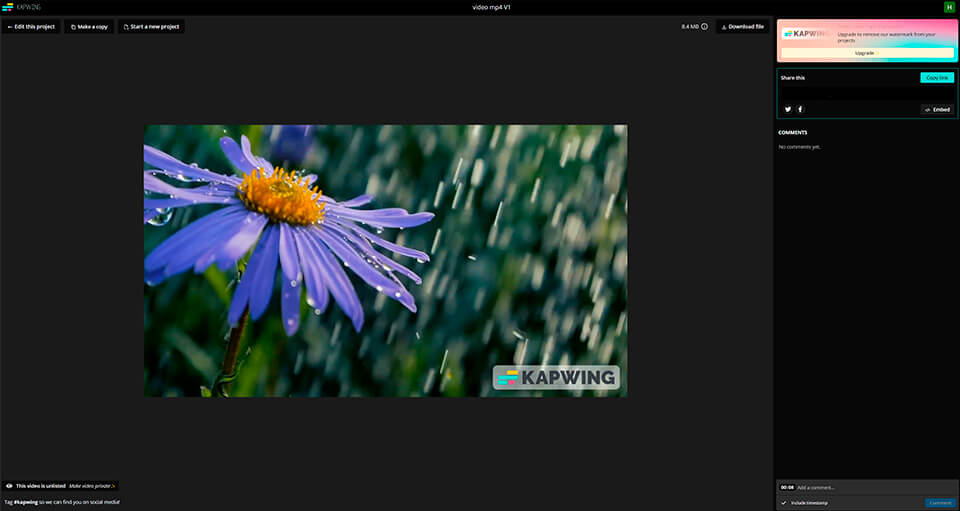
Task: Make a copy of this project
Action: click(89, 27)
